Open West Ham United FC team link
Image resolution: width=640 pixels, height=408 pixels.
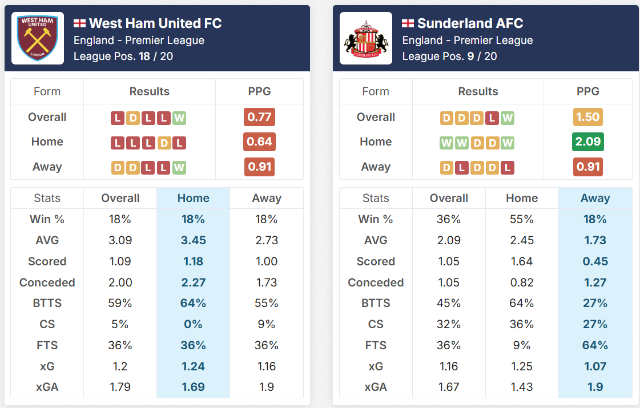(155, 23)
